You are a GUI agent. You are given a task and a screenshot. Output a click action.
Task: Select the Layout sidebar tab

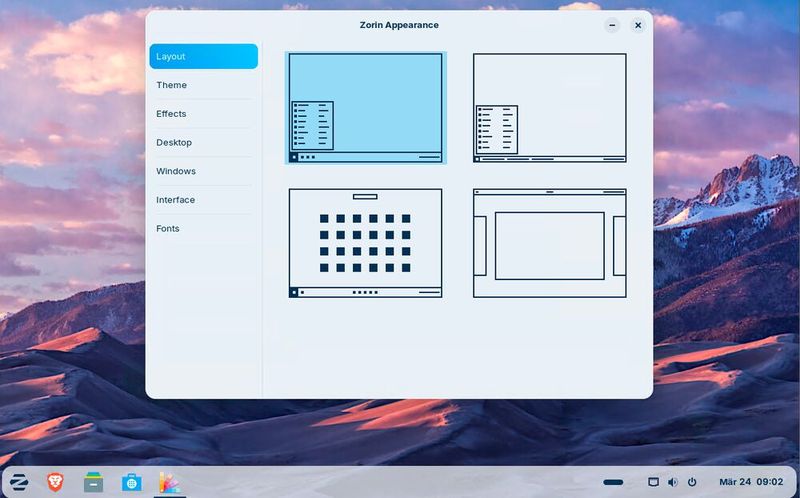click(204, 56)
